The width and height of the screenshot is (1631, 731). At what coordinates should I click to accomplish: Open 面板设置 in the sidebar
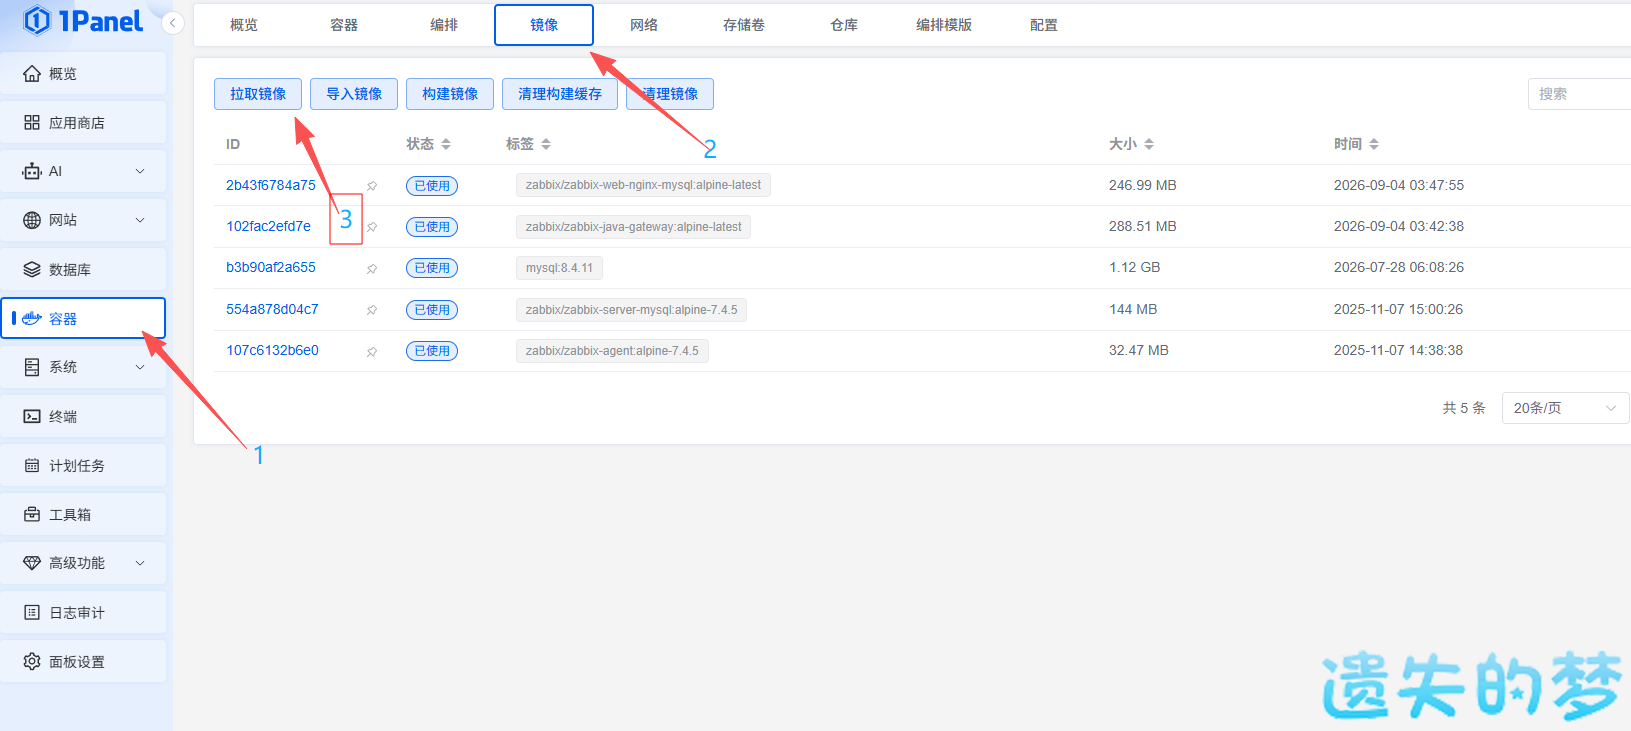tap(83, 662)
